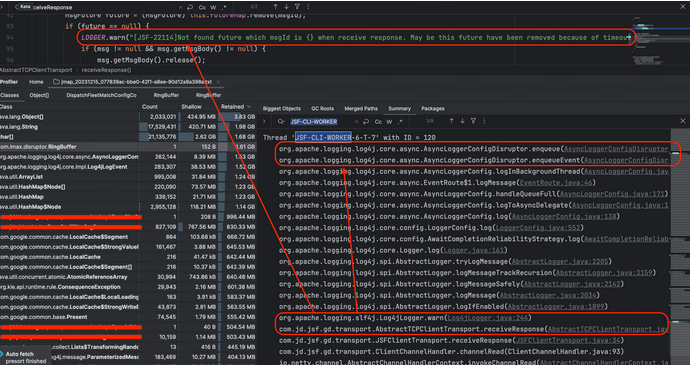Open search history magnifier in Summary search
The height and width of the screenshot is (365, 690).
(281, 122)
